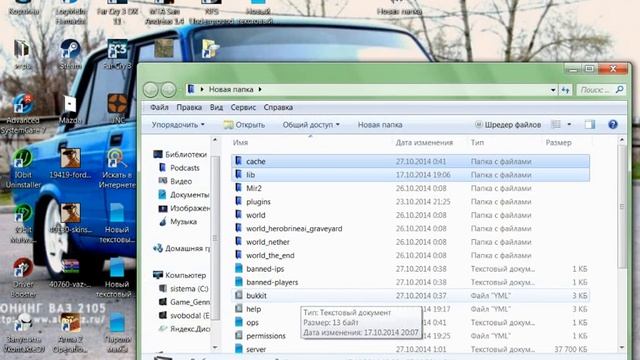Open the IObit Uninstaller desktop shortcut
This screenshot has width=640, height=360.
pyautogui.click(x=23, y=168)
